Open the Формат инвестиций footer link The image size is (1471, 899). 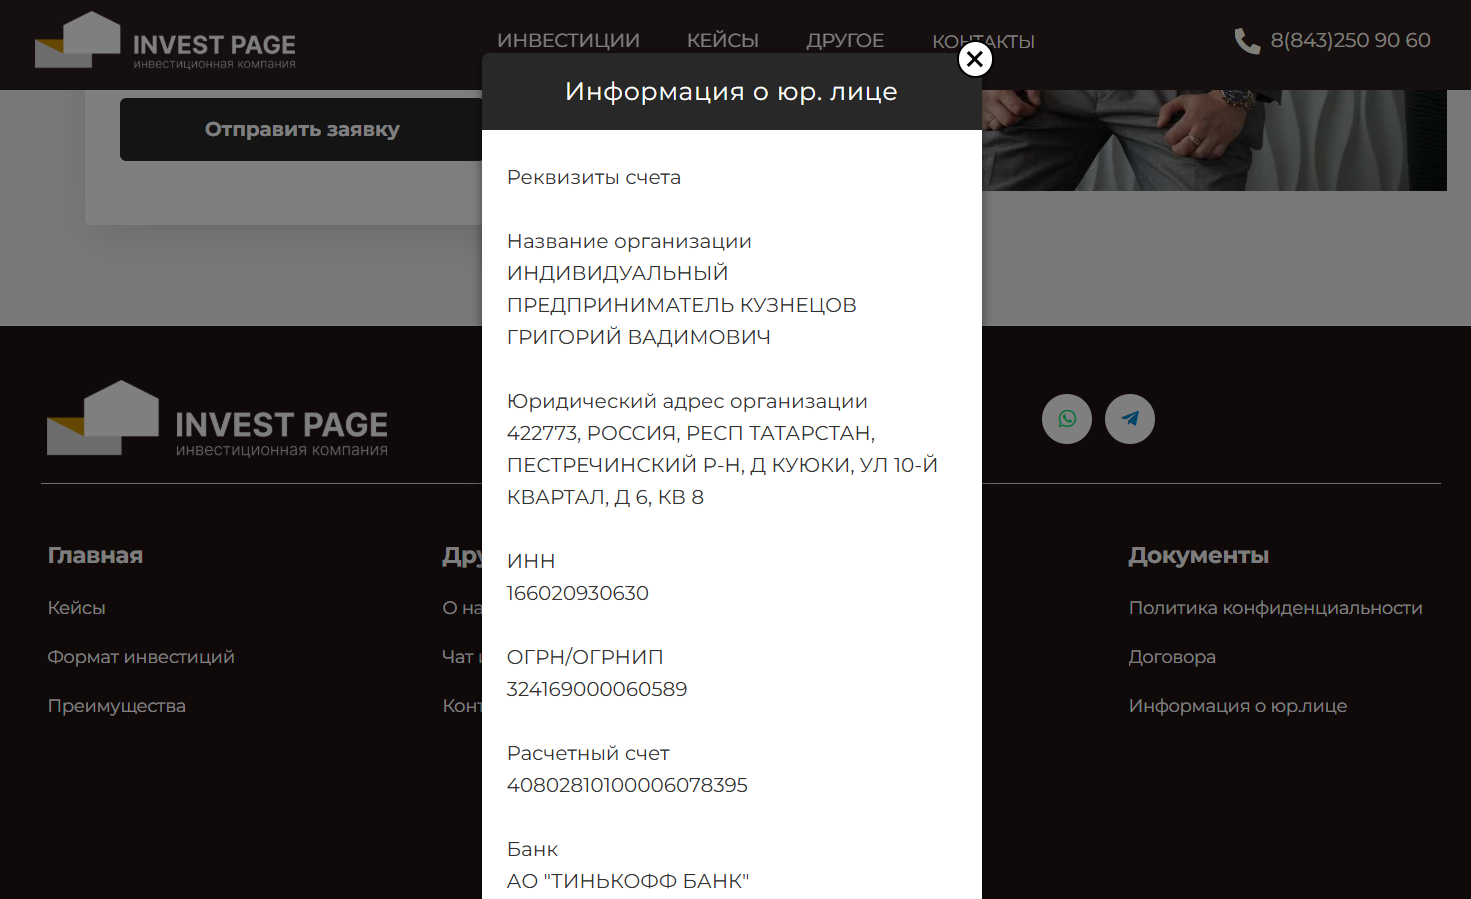click(141, 657)
